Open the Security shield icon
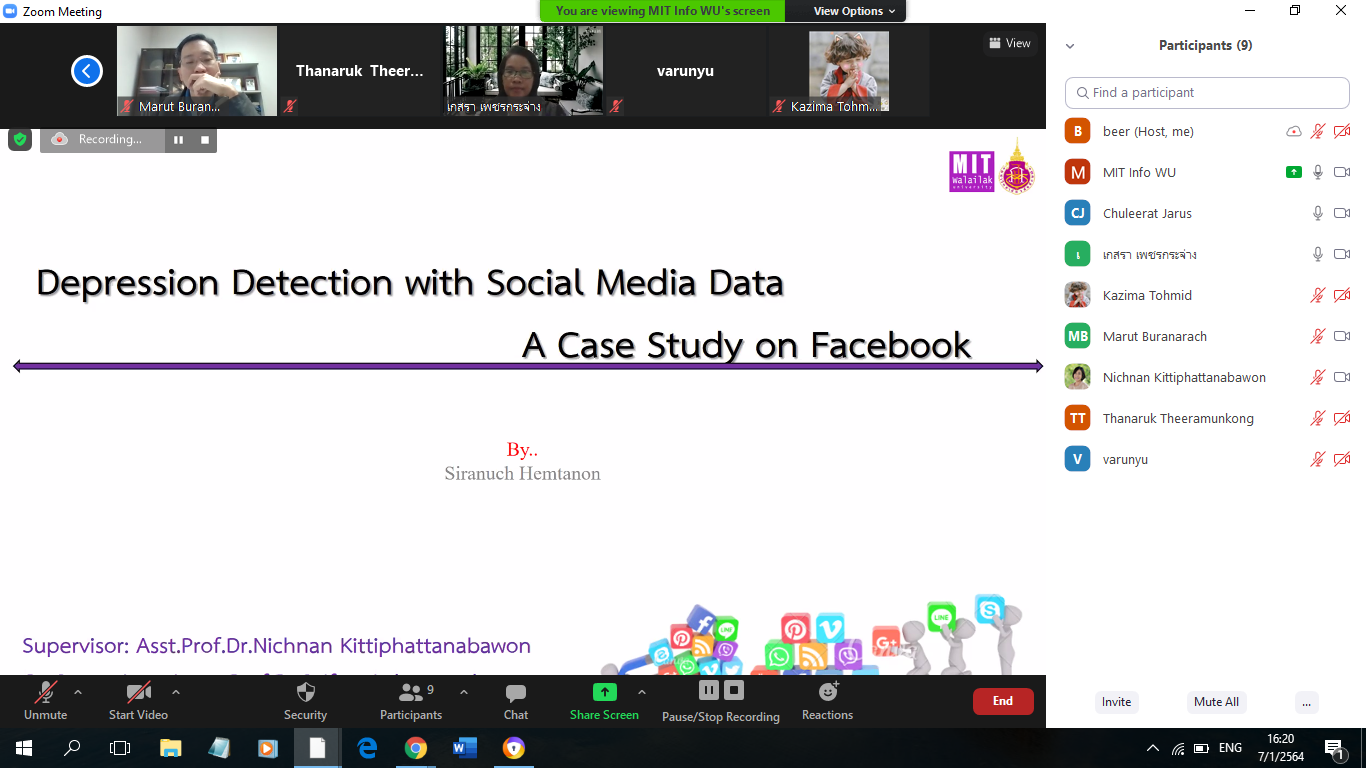This screenshot has width=1366, height=768. (306, 693)
